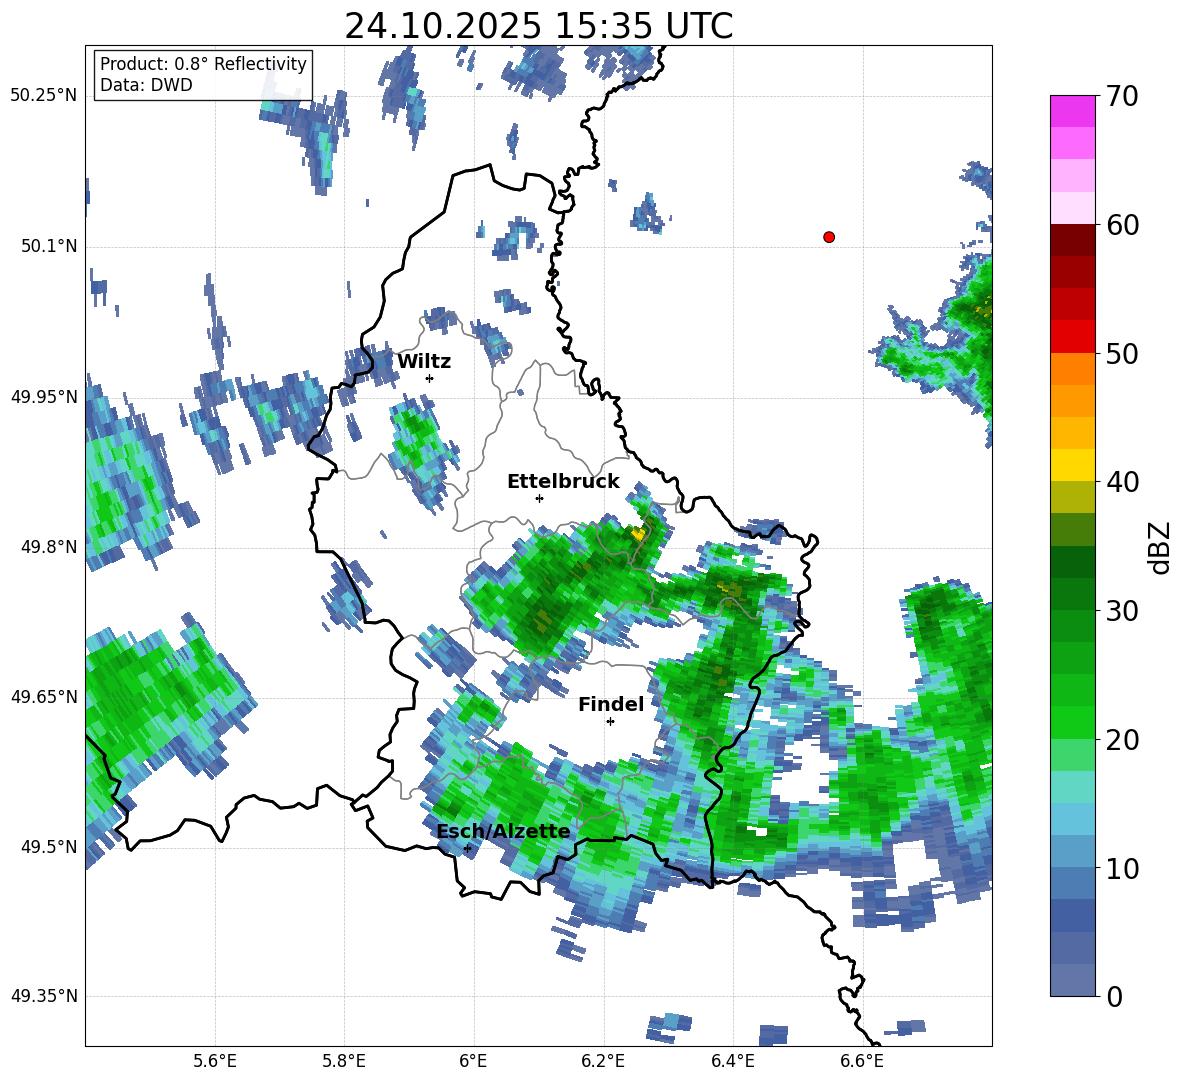
Task: Click the 0 value on colorbar
Action: pyautogui.click(x=1114, y=997)
